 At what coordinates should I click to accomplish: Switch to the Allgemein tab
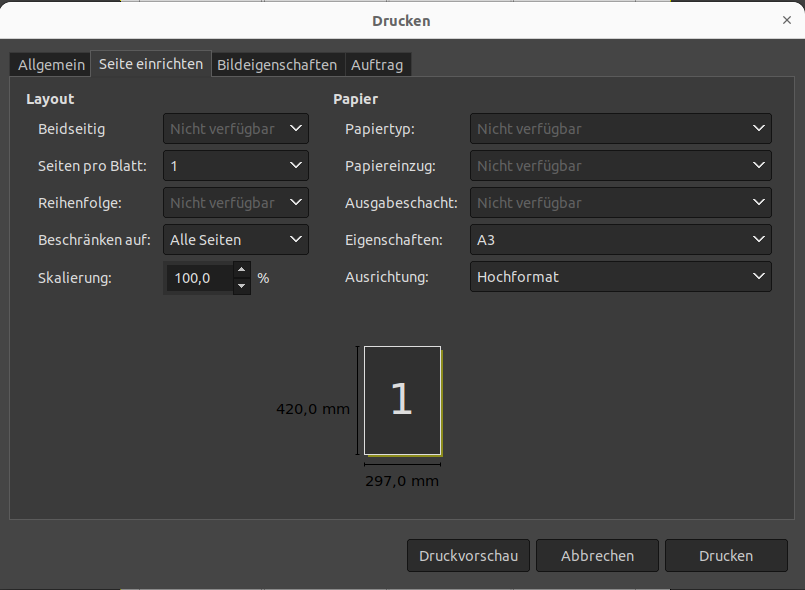coord(49,64)
